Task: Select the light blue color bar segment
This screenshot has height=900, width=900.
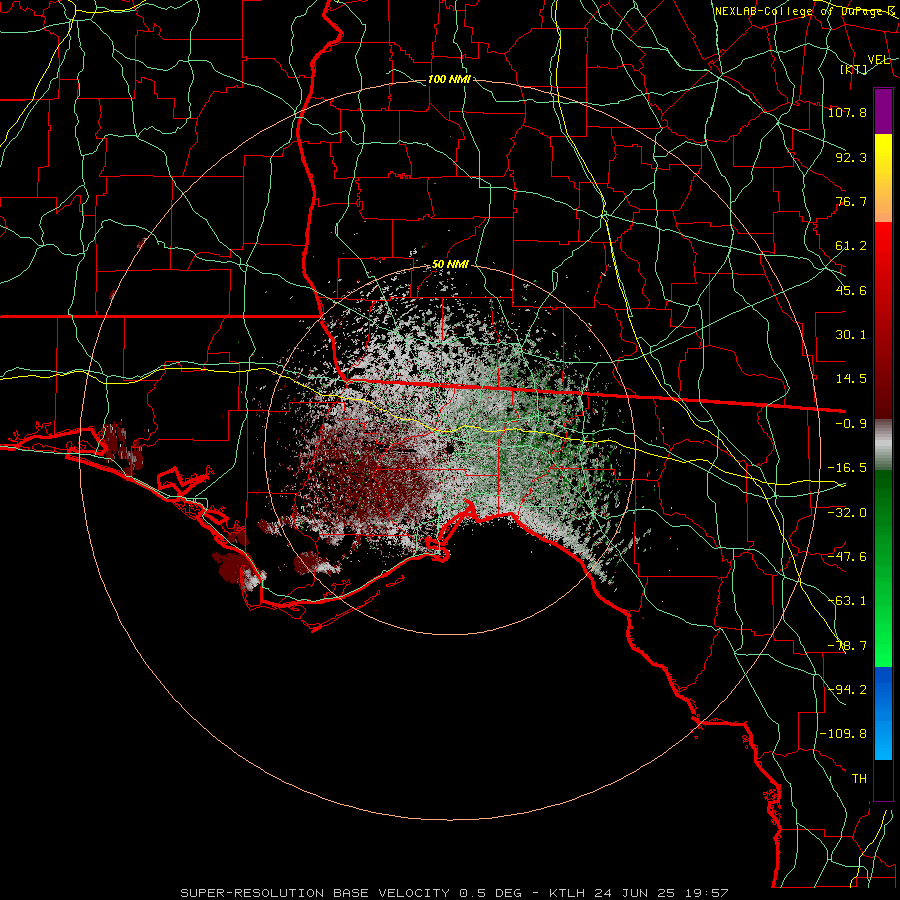Action: pos(883,740)
